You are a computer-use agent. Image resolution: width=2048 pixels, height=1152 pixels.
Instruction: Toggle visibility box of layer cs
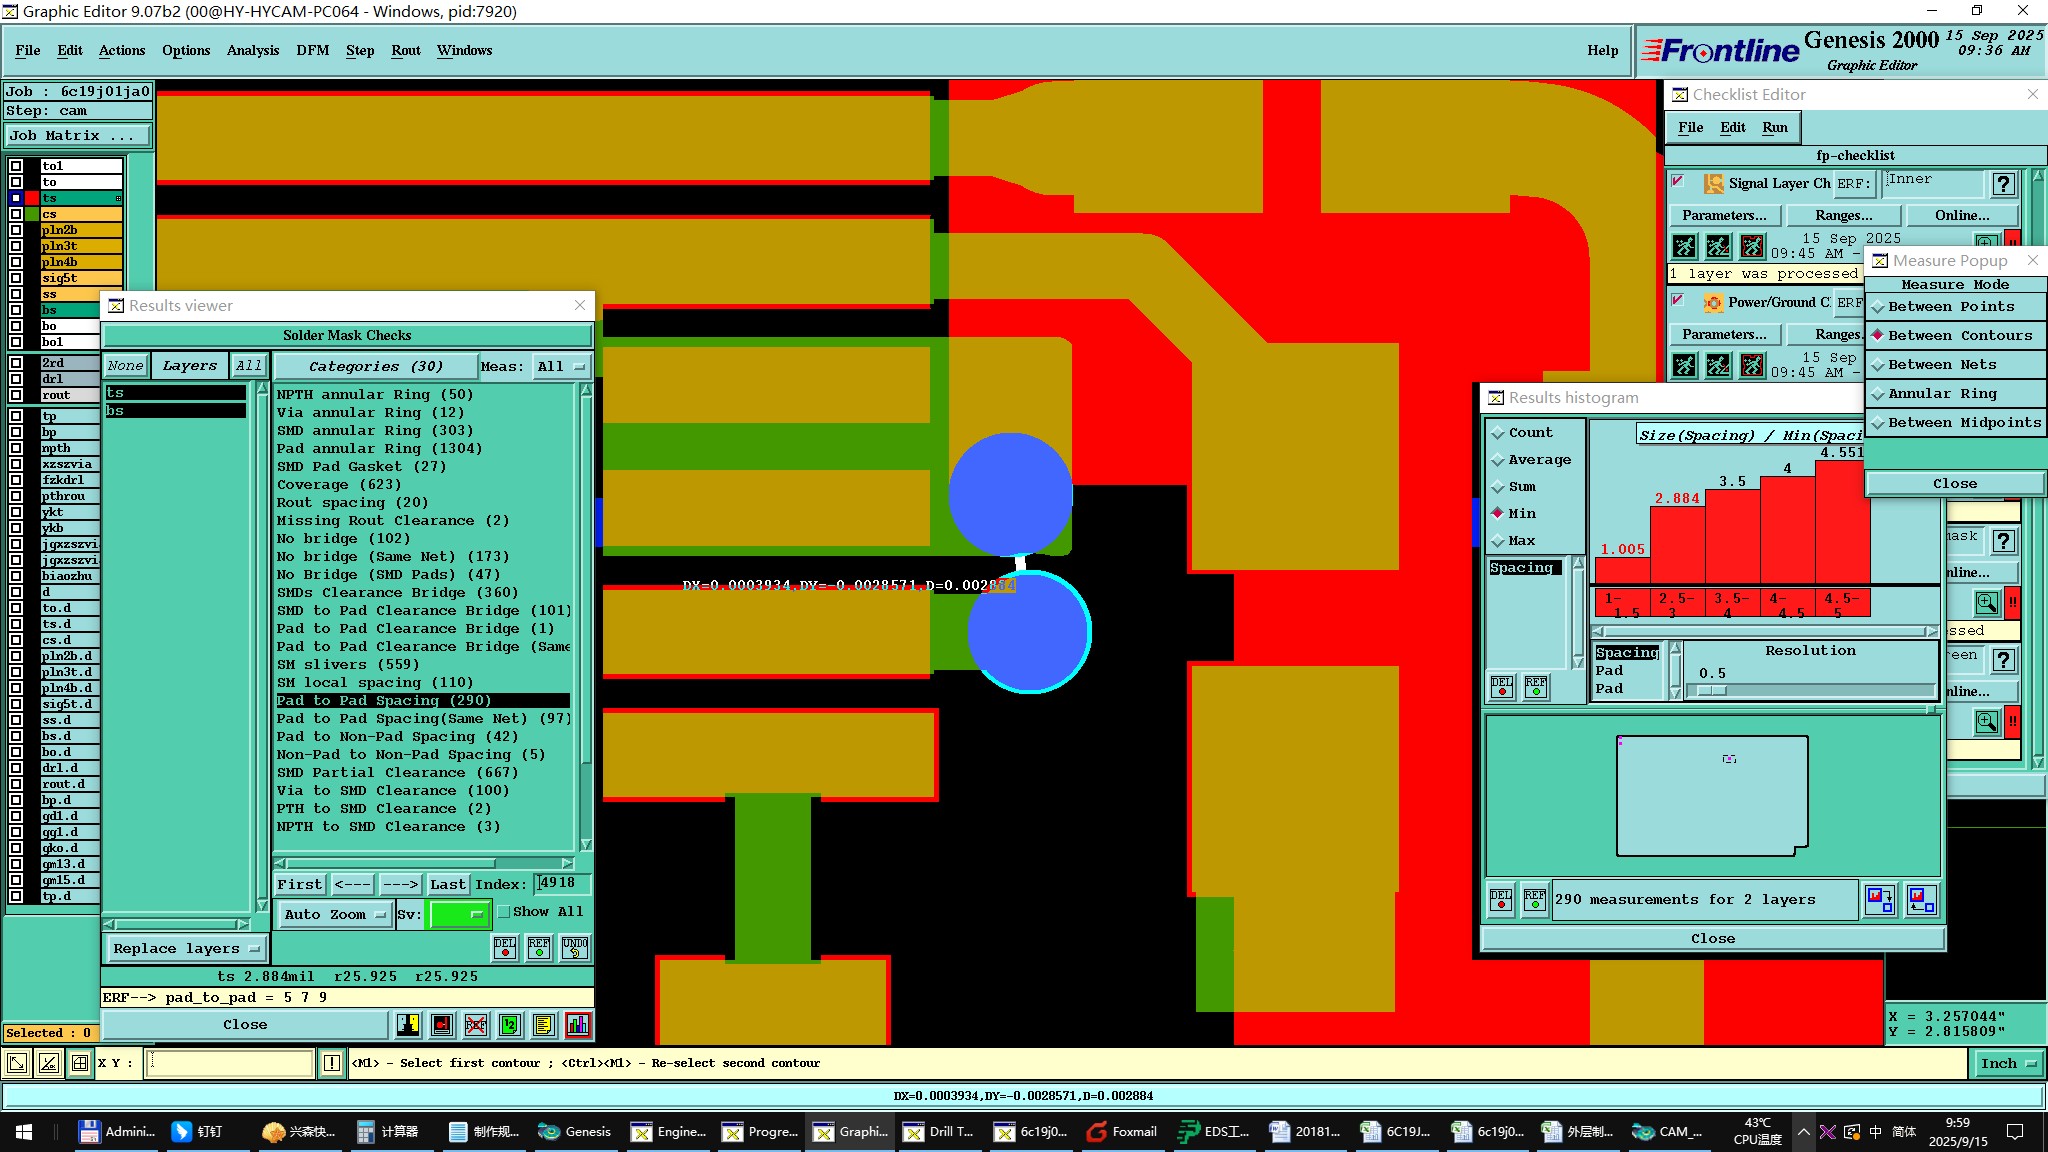point(16,214)
